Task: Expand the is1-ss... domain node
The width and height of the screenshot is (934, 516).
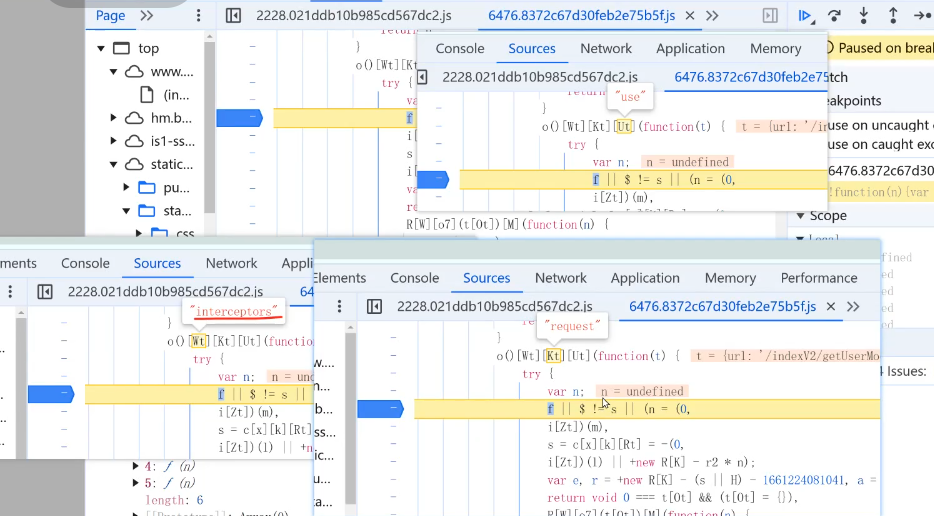Action: (x=113, y=141)
